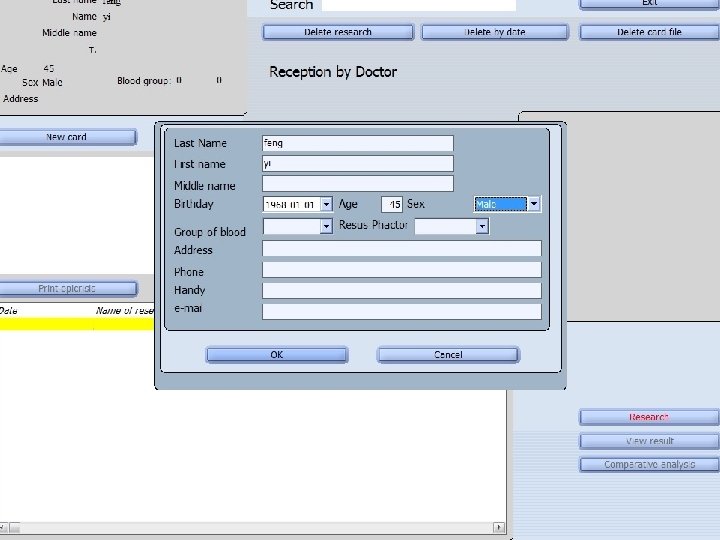Click the Name of research column header

click(124, 311)
